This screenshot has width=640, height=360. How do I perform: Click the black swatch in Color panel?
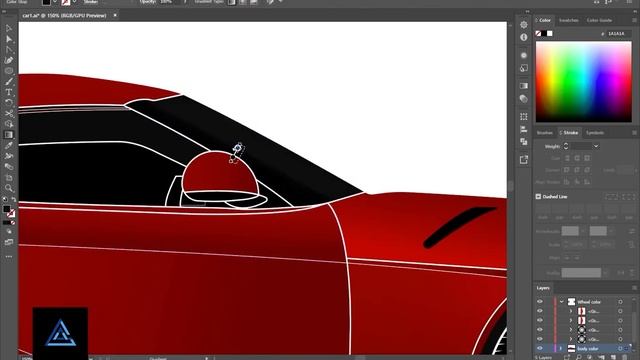tap(544, 33)
